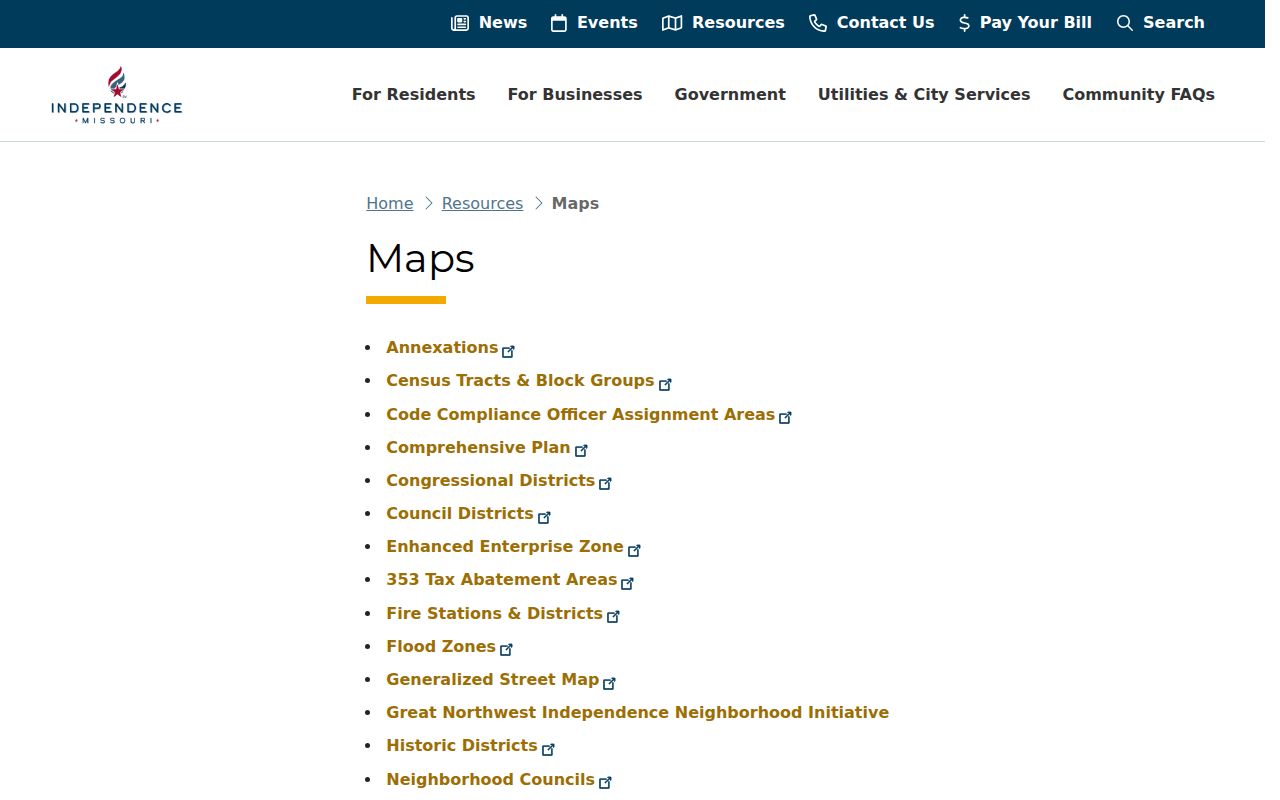
Task: Open the For Businesses menu
Action: [x=575, y=94]
